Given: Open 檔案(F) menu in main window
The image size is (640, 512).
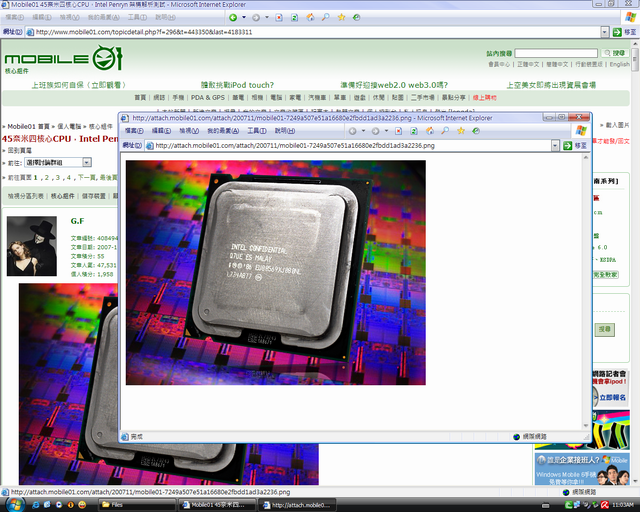Looking at the screenshot, I should [15, 18].
